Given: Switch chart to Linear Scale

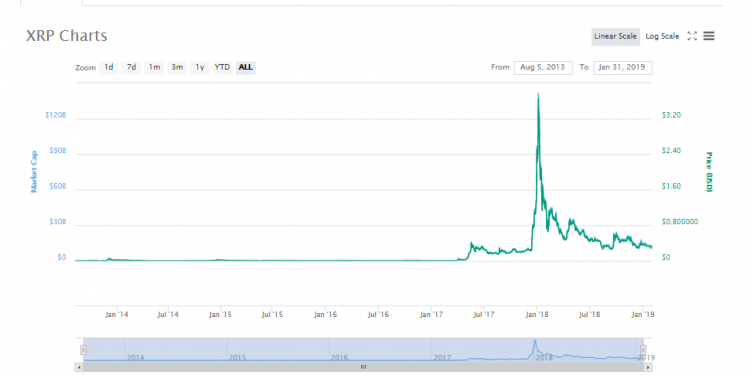Looking at the screenshot, I should 615,36.
